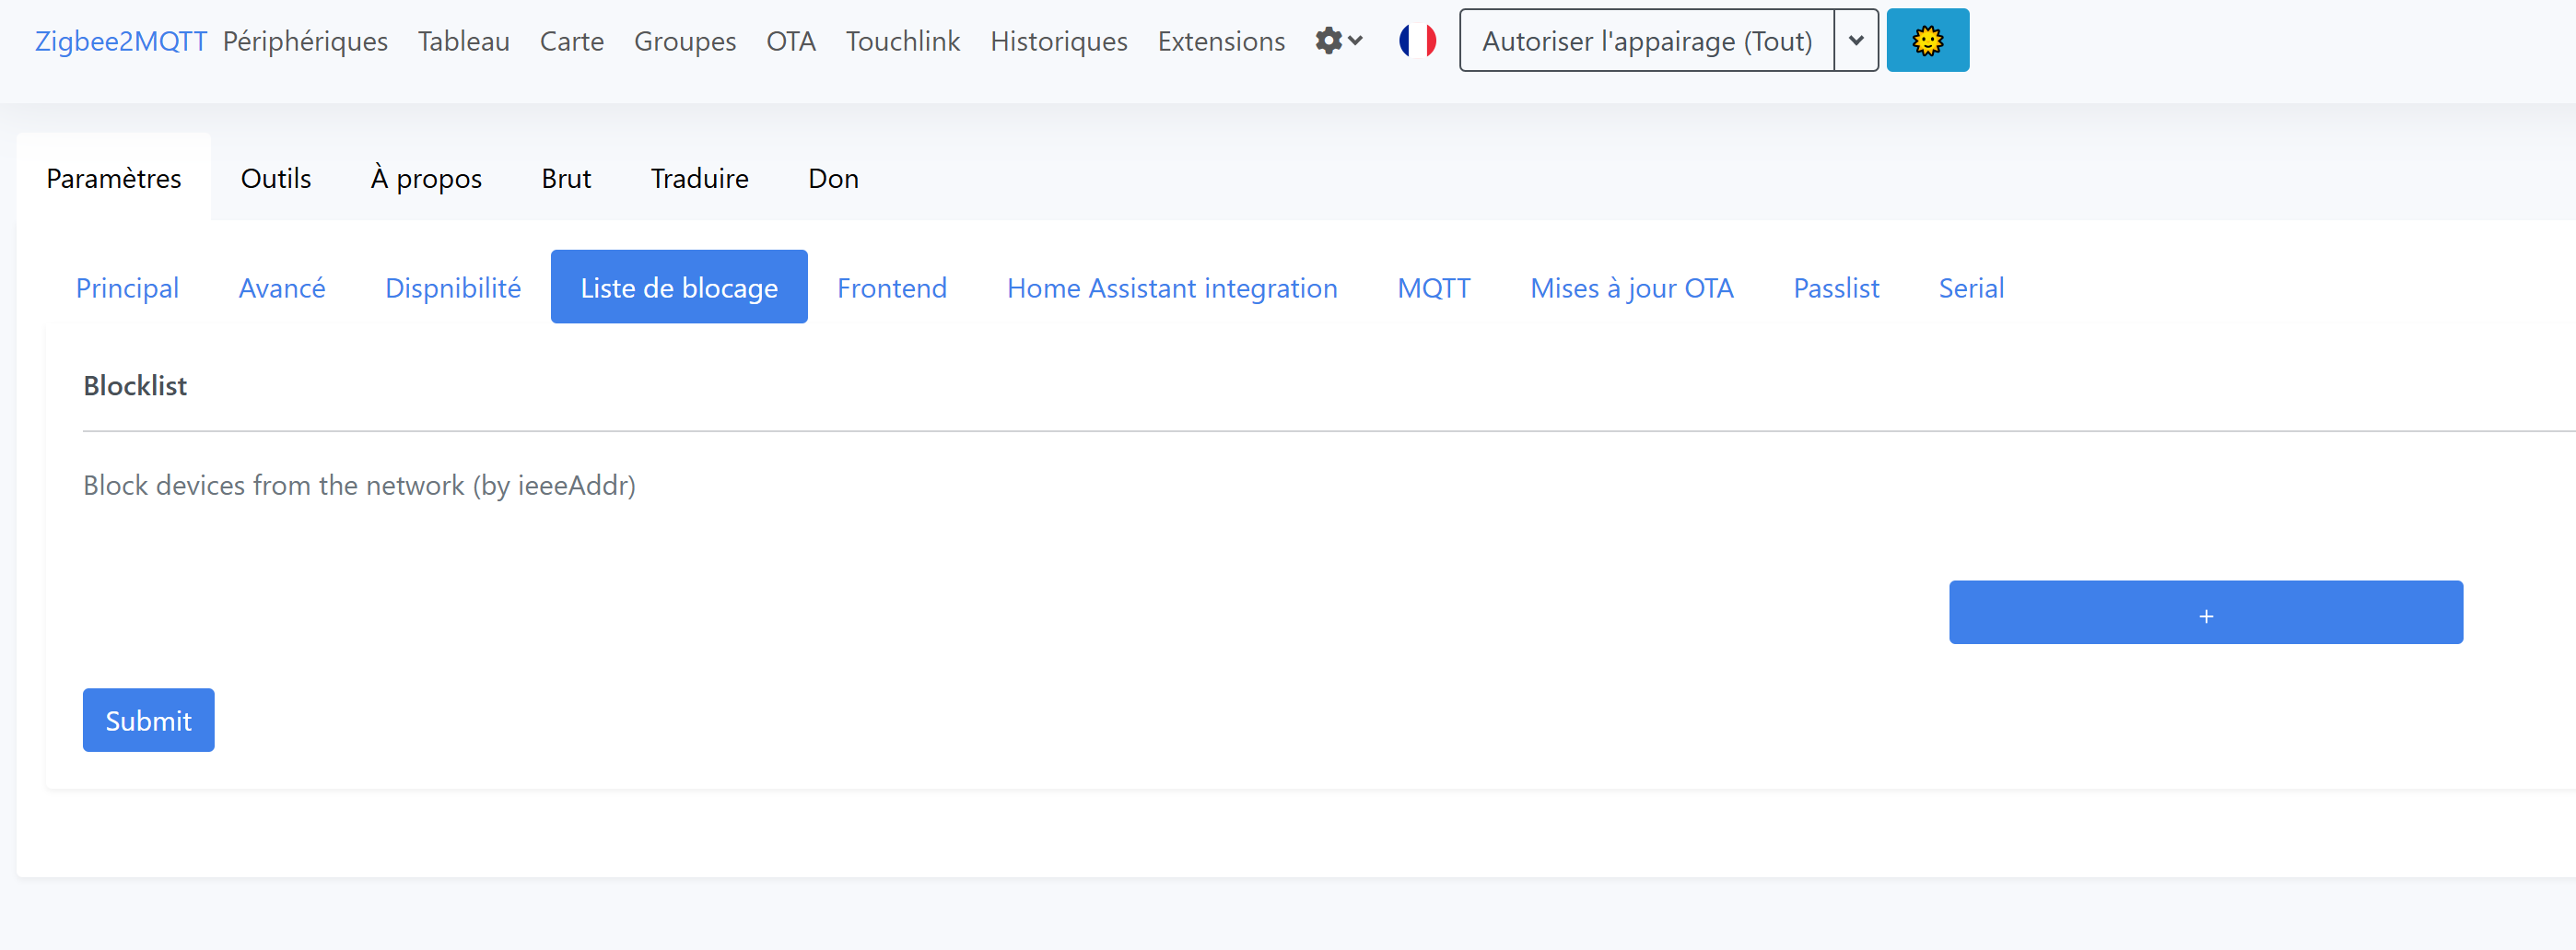Open the MQTT settings section
Screen dimensions: 2576x950
pos(1434,287)
